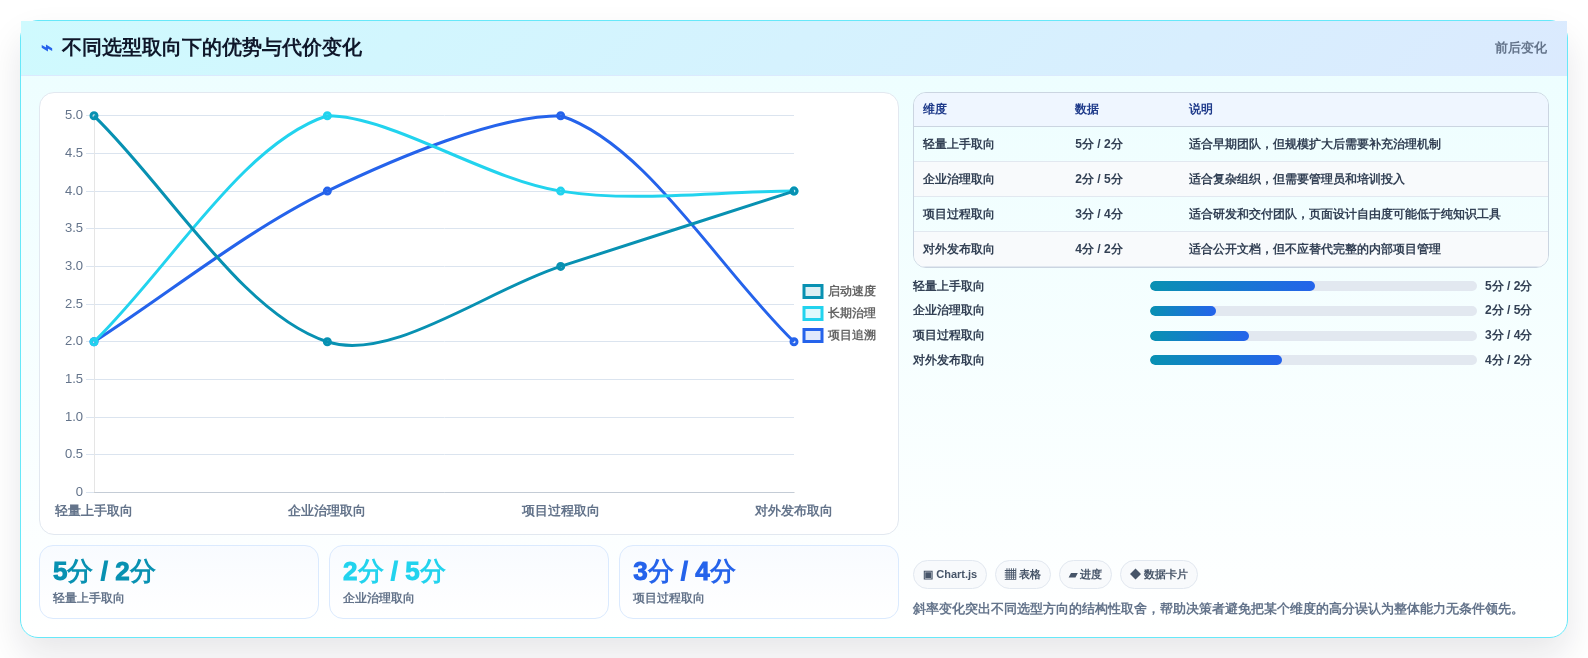This screenshot has width=1588, height=658.
Task: Click description starting 适合公开文档
Action: (1314, 249)
